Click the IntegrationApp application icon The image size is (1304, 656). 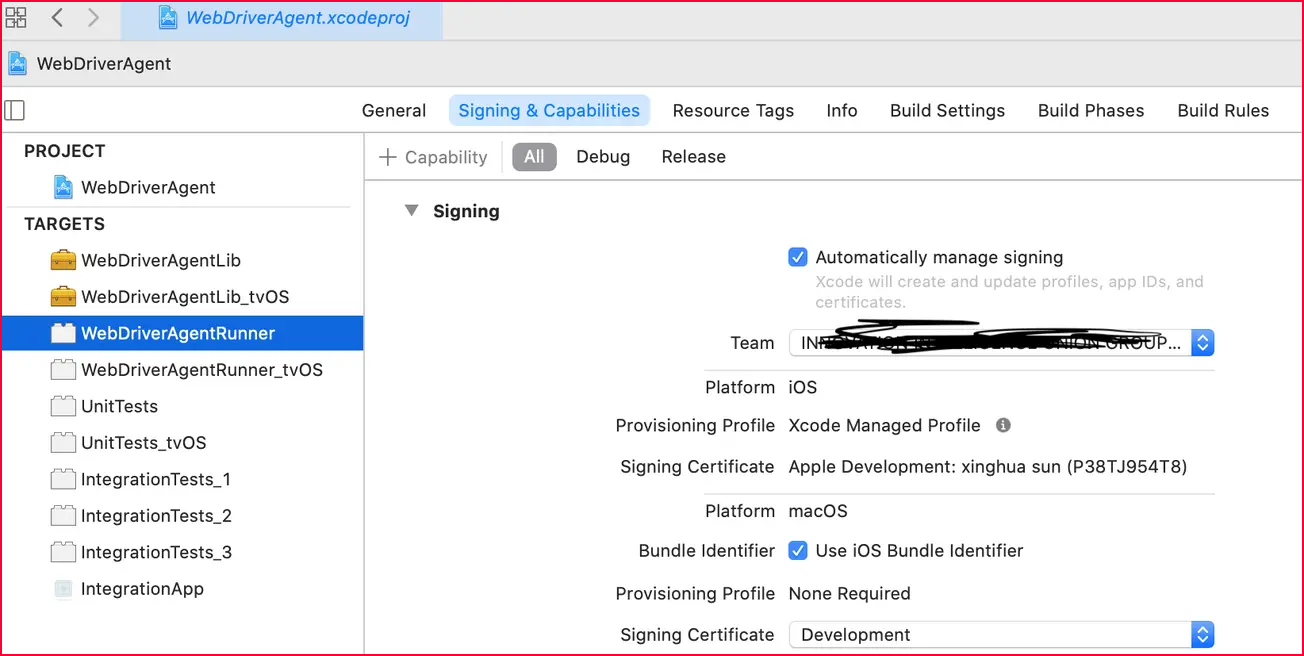[x=63, y=589]
